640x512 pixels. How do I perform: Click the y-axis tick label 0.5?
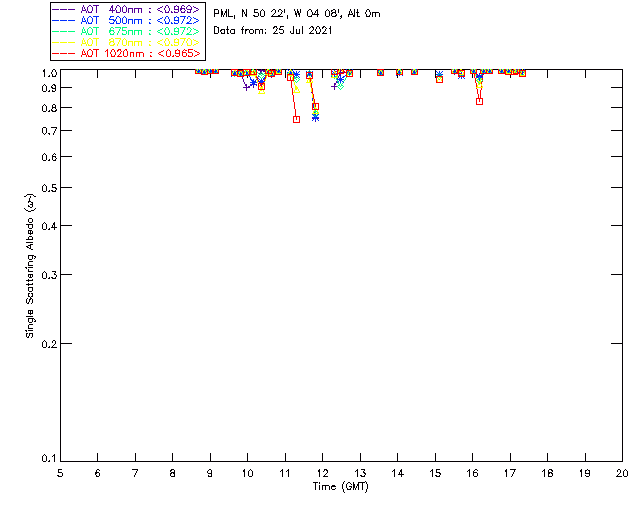tap(49, 188)
